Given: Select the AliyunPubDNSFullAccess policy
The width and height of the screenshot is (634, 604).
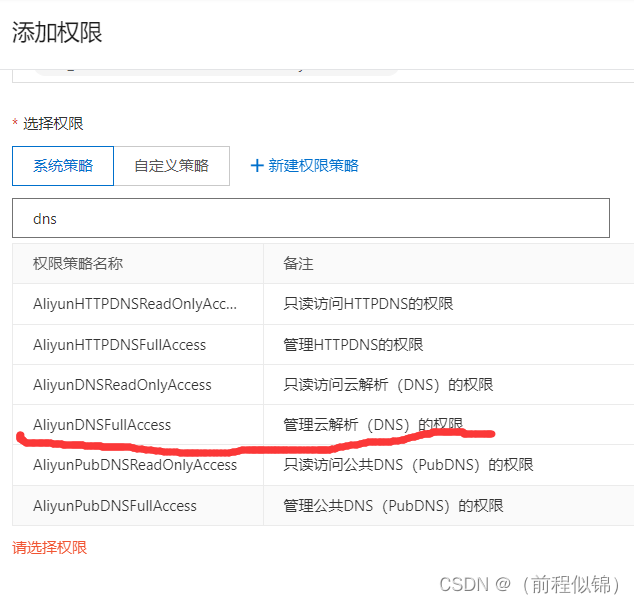Looking at the screenshot, I should (x=115, y=506).
